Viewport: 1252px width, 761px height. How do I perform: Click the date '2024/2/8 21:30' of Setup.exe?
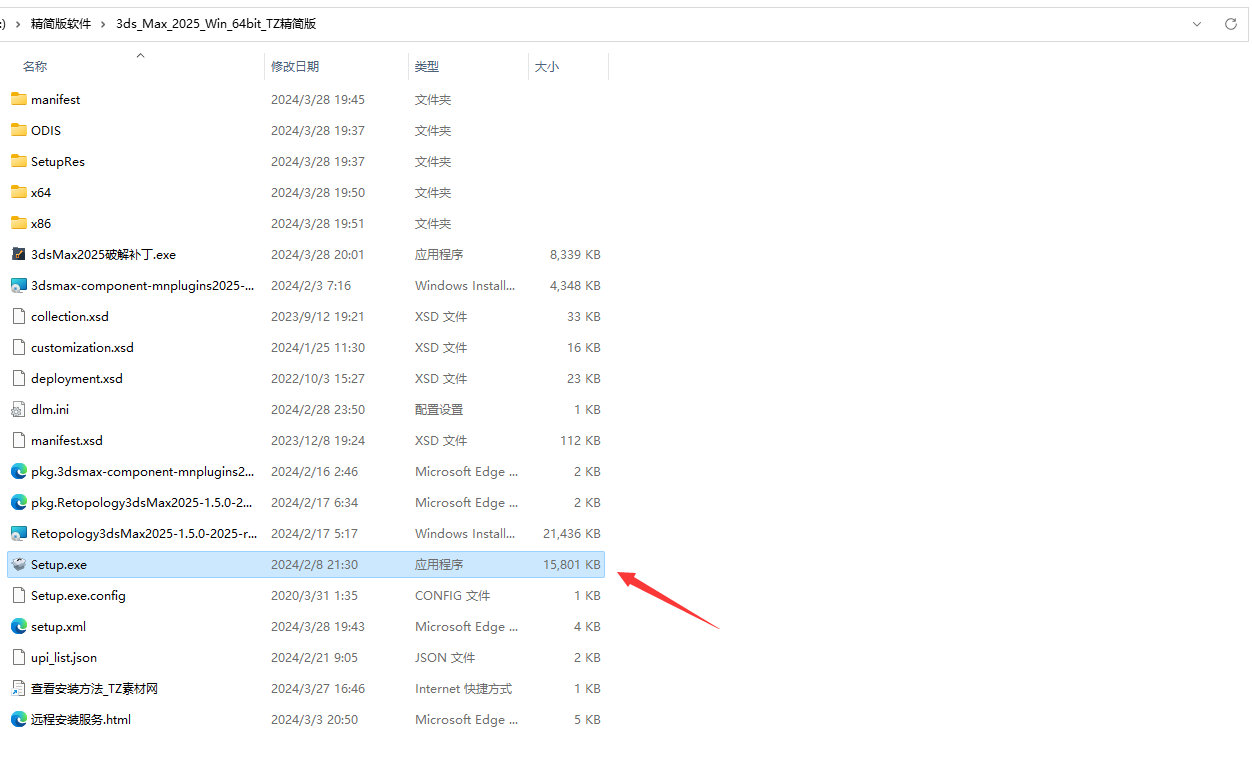314,564
